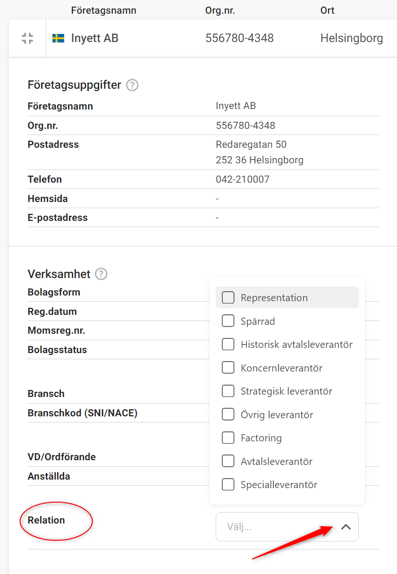Viewport: 397px width, 574px height.
Task: Tick the Övrig leverantör checkbox
Action: point(228,414)
